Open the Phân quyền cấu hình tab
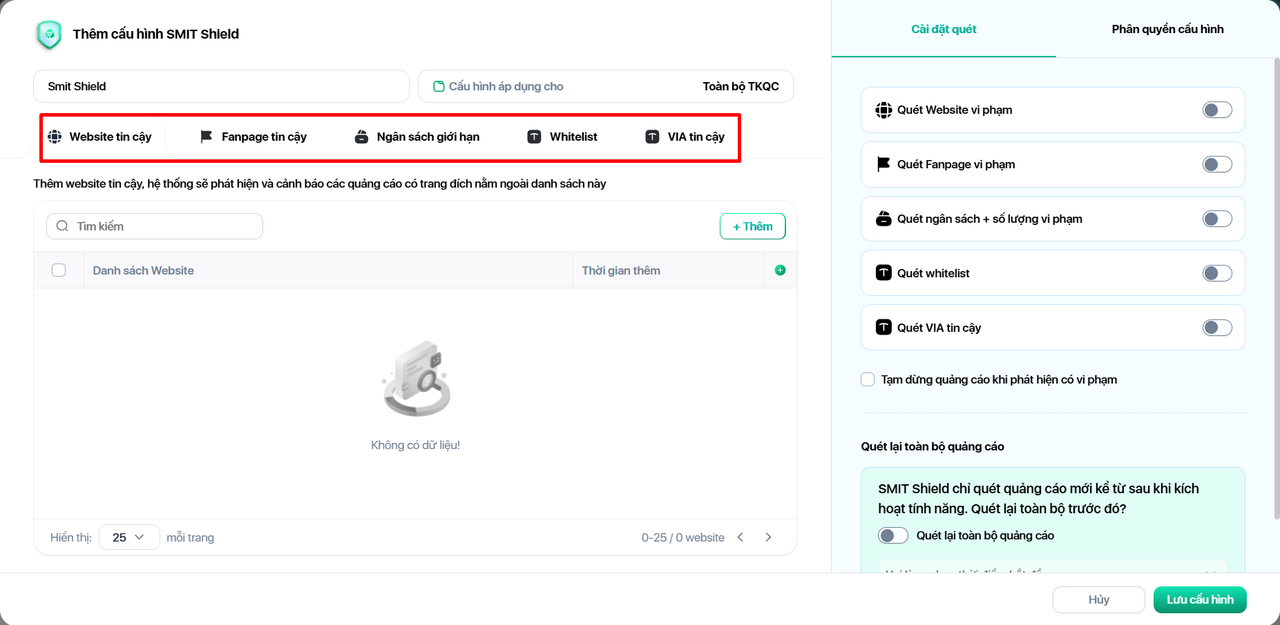 [1167, 29]
